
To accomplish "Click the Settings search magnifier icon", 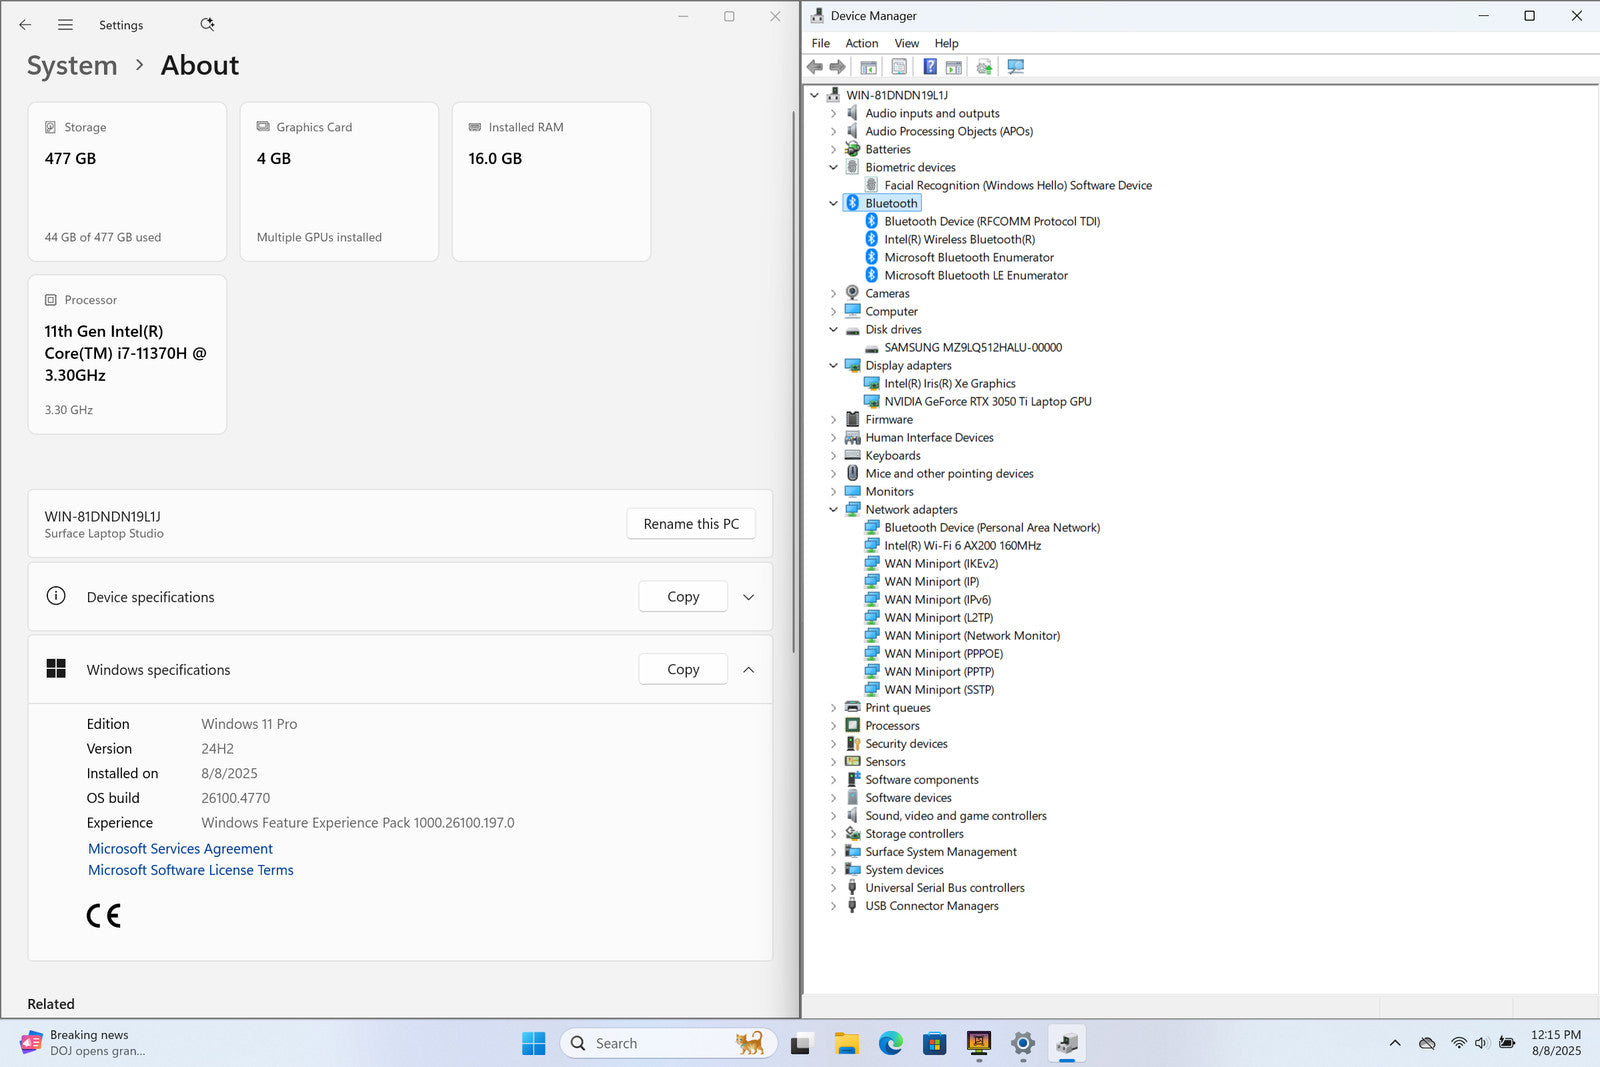I will click(x=207, y=25).
